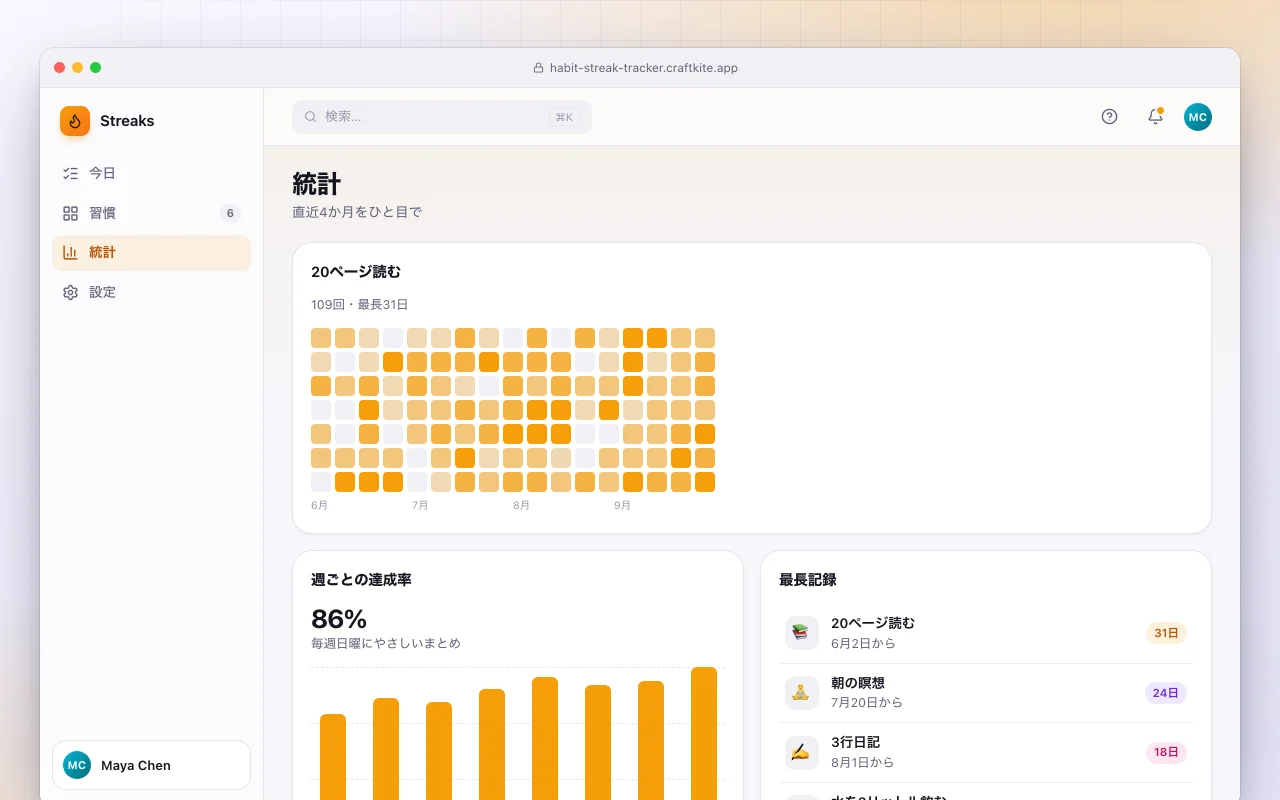1280x800 pixels.
Task: Click the 習慣 count badge showing 6
Action: point(230,213)
